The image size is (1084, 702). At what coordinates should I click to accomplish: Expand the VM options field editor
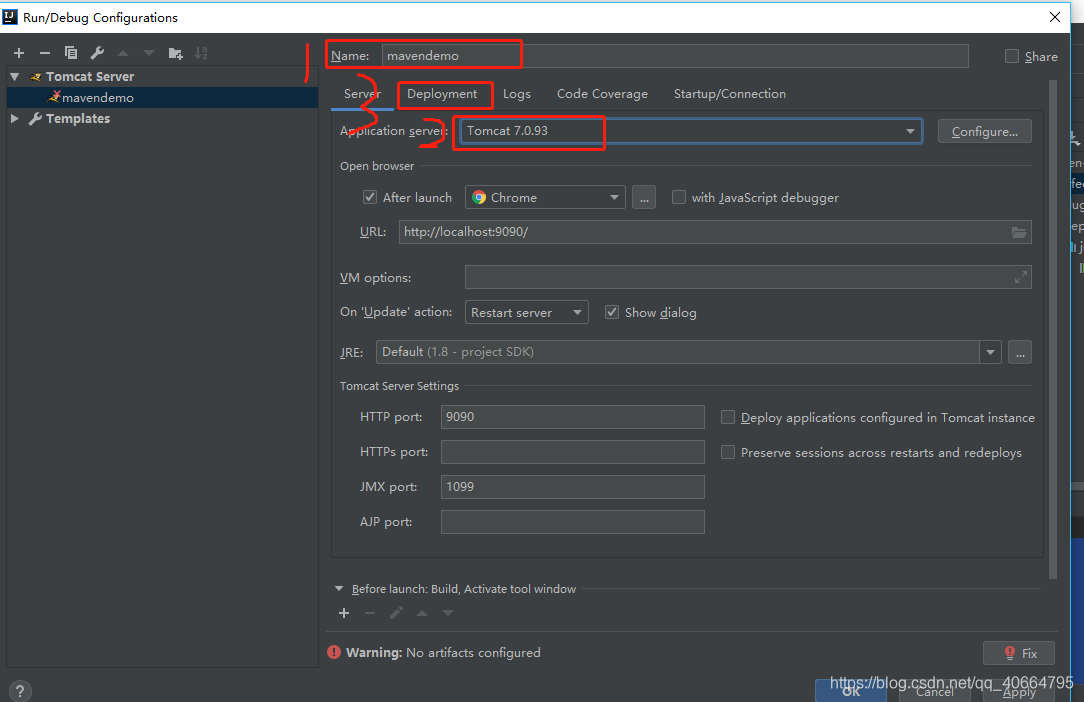(1020, 277)
